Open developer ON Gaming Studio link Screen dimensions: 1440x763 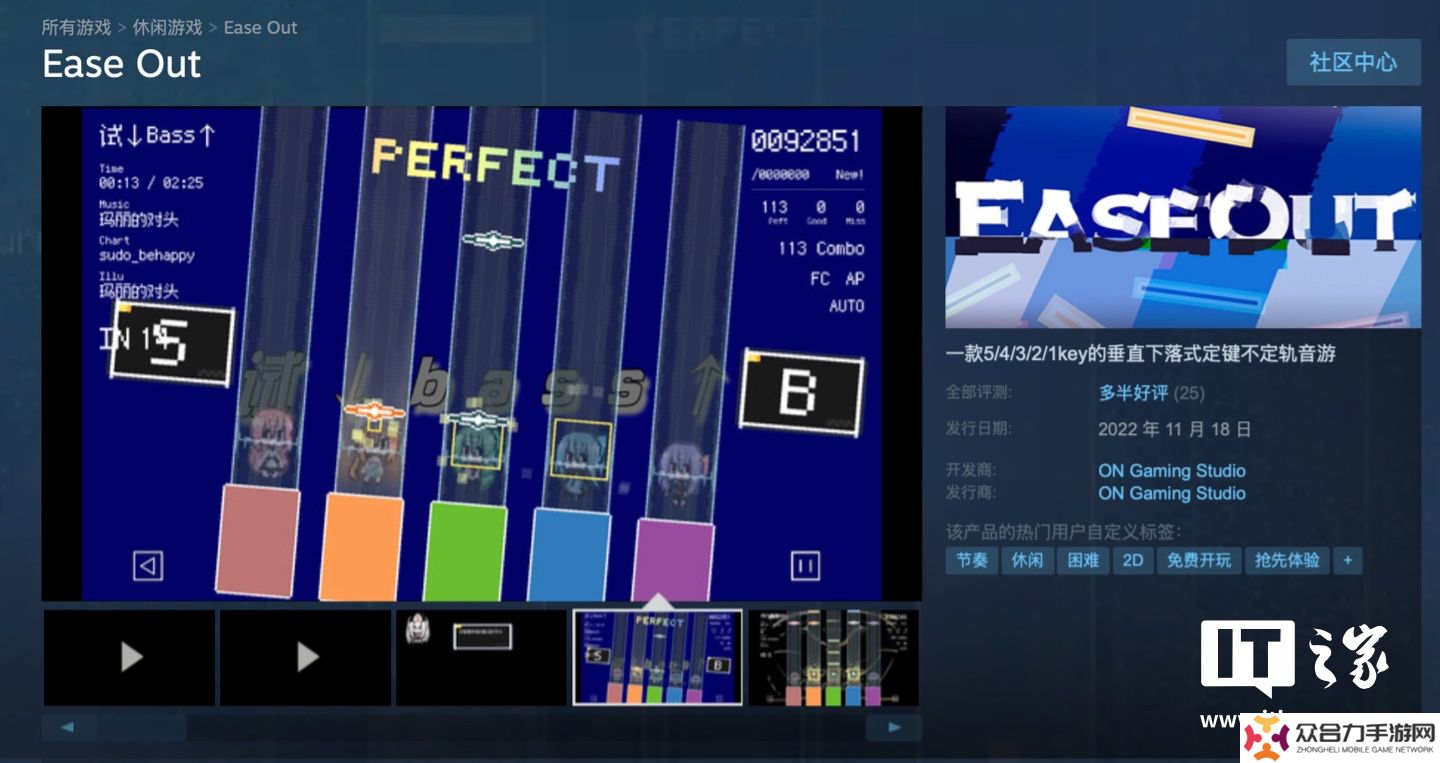[1172, 470]
